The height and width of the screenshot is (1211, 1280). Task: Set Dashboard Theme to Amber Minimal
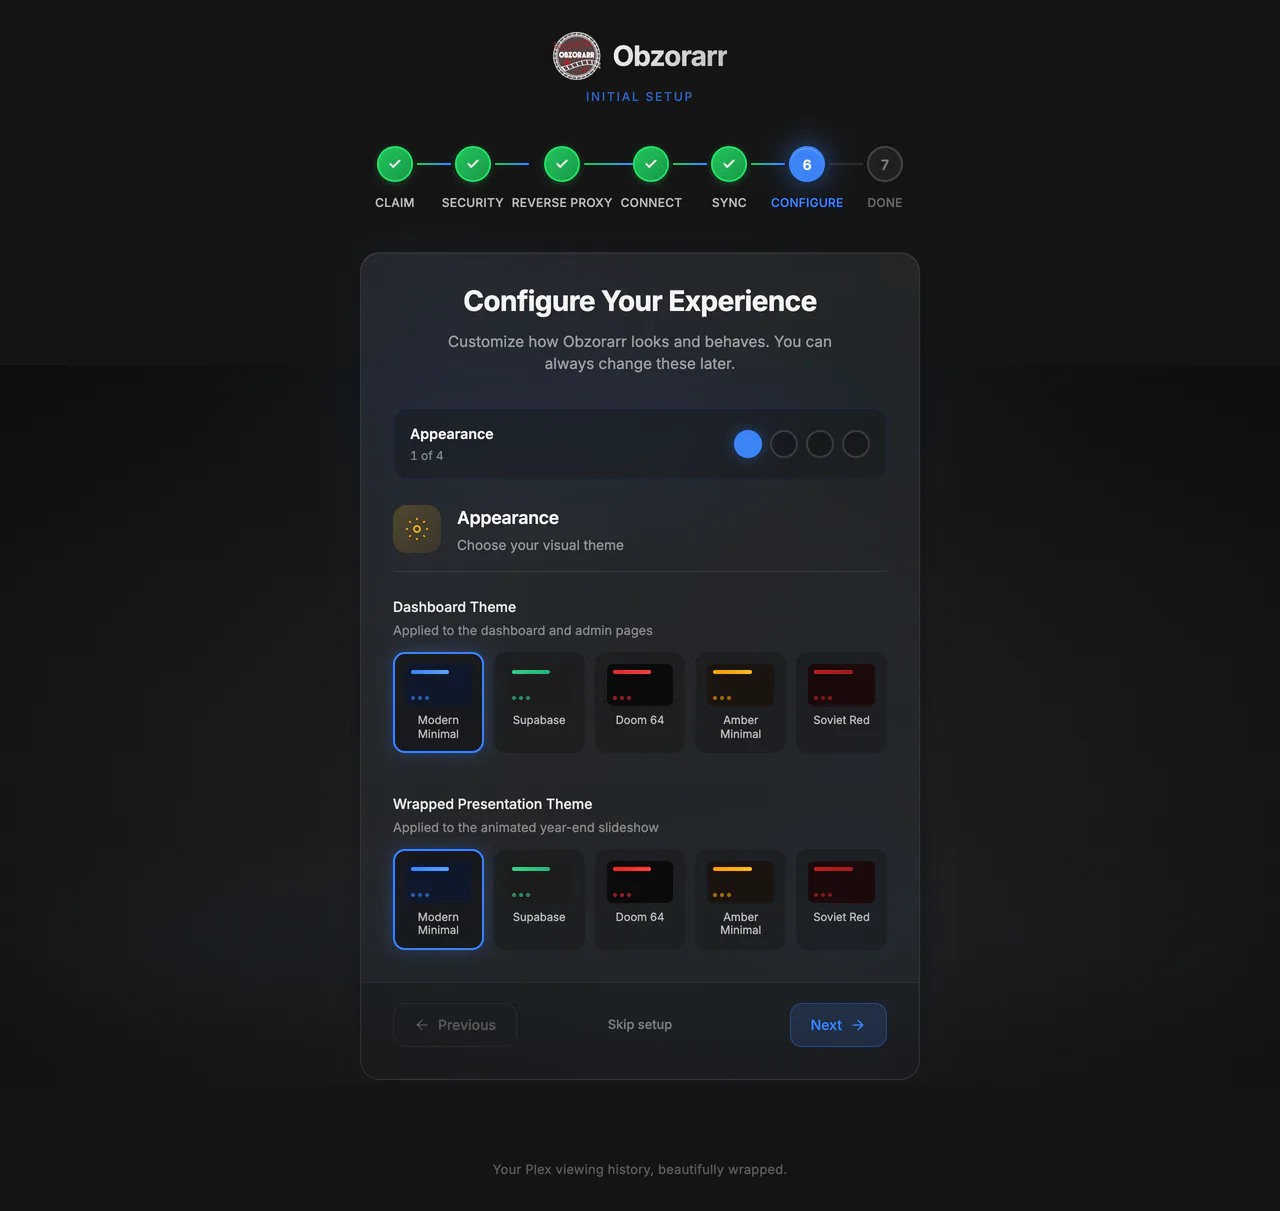click(x=741, y=702)
